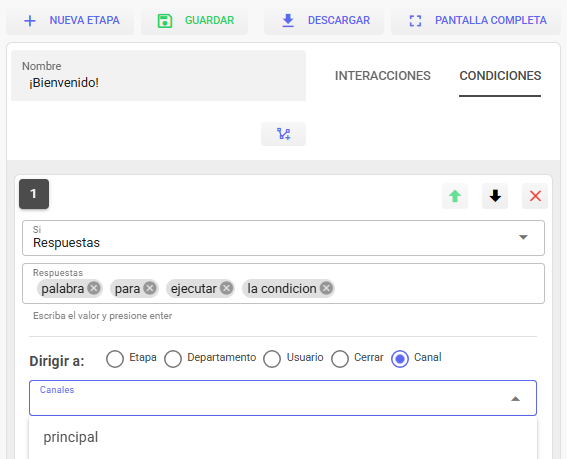Select the Departamento radio option

pyautogui.click(x=173, y=359)
